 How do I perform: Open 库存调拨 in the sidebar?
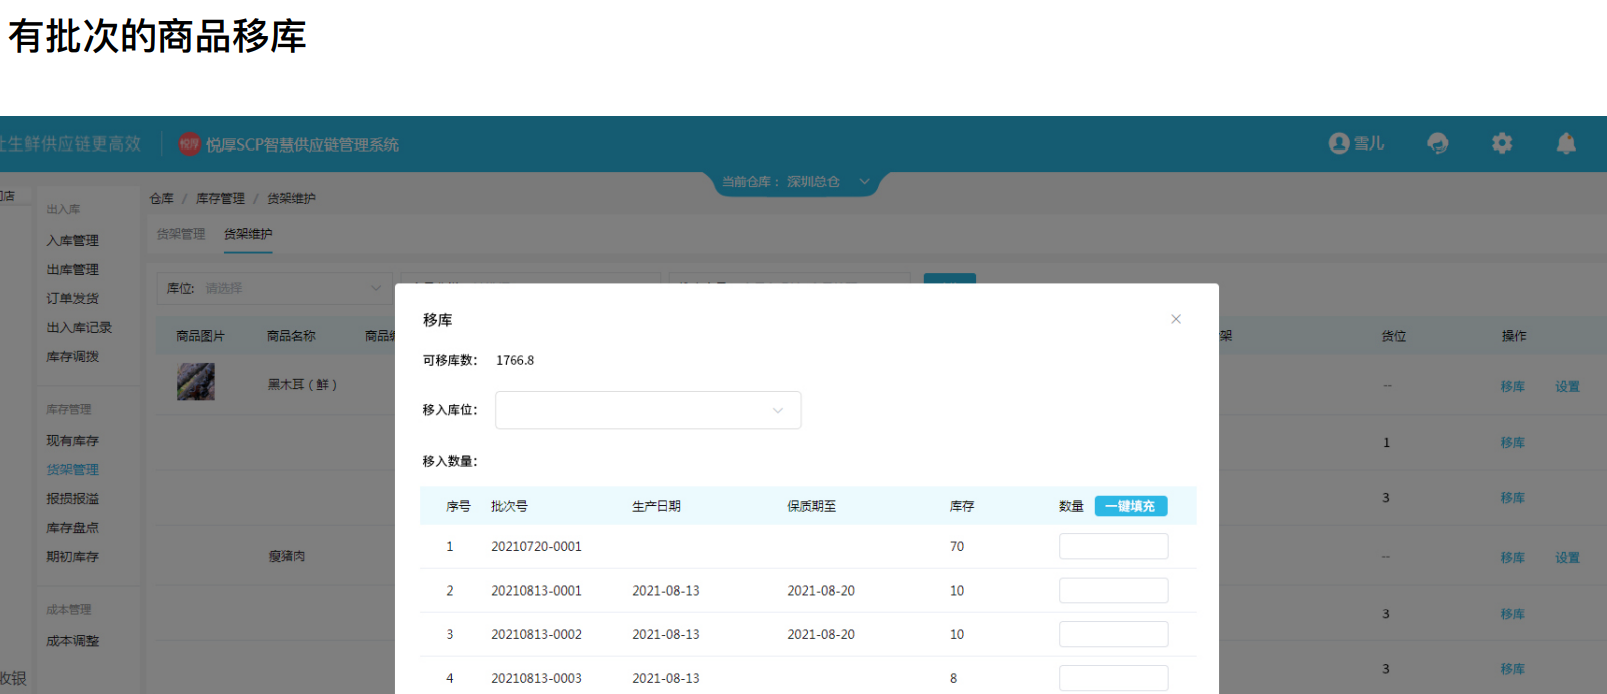[72, 357]
